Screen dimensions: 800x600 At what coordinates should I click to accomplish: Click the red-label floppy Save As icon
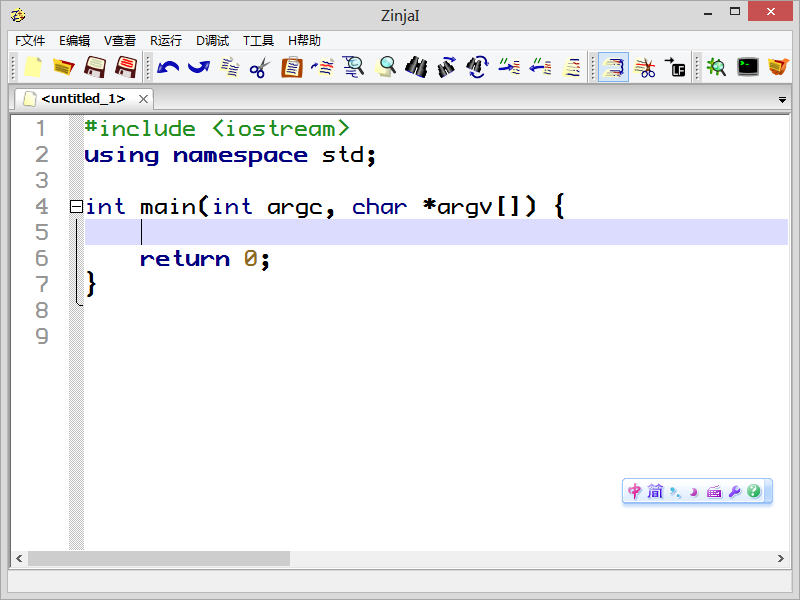coord(126,67)
